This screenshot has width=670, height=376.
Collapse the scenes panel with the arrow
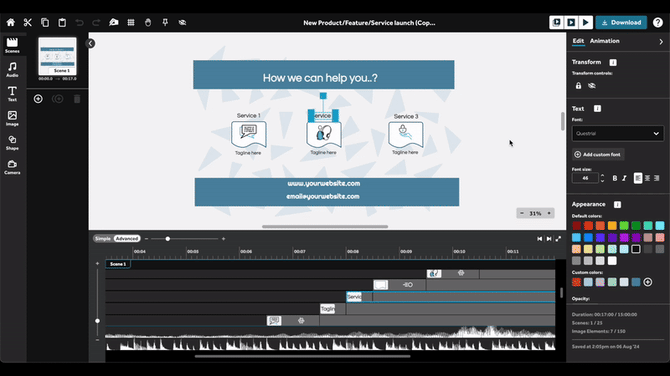click(x=90, y=44)
